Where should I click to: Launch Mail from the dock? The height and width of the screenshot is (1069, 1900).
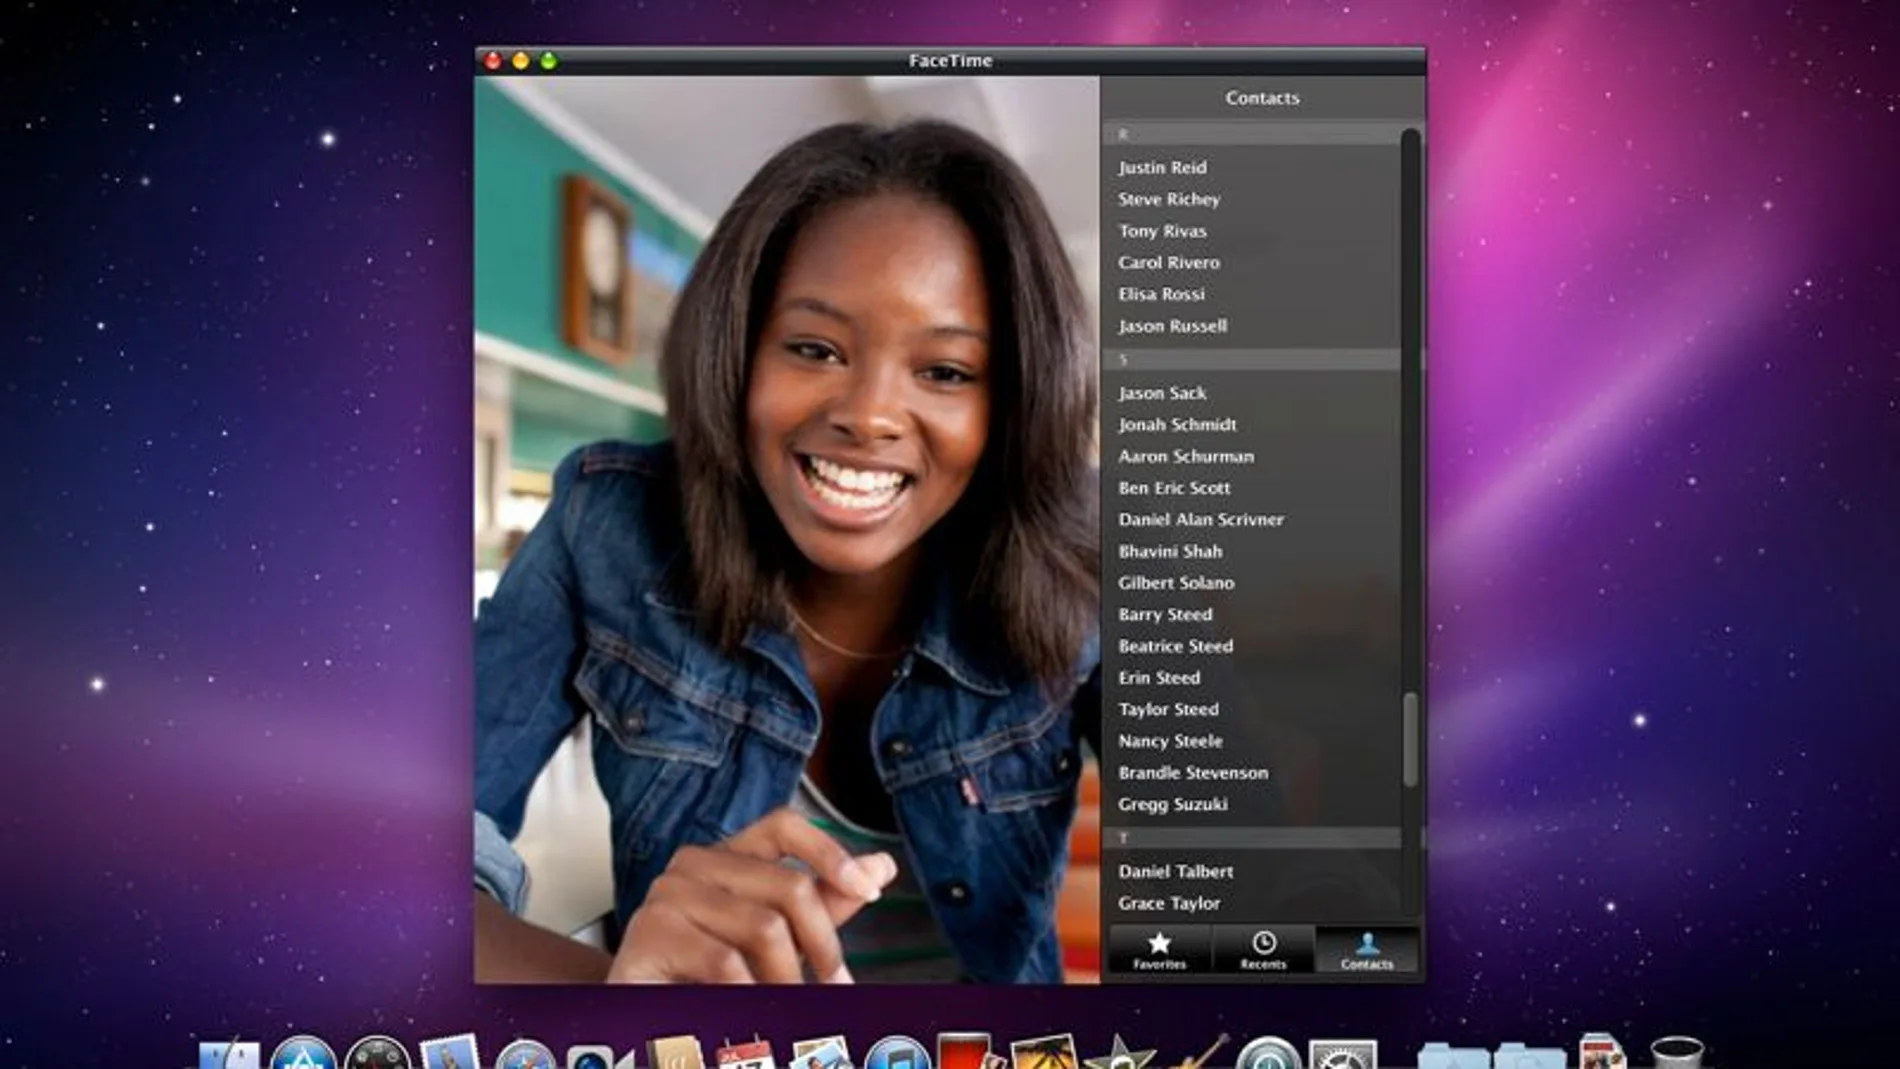click(x=450, y=1053)
